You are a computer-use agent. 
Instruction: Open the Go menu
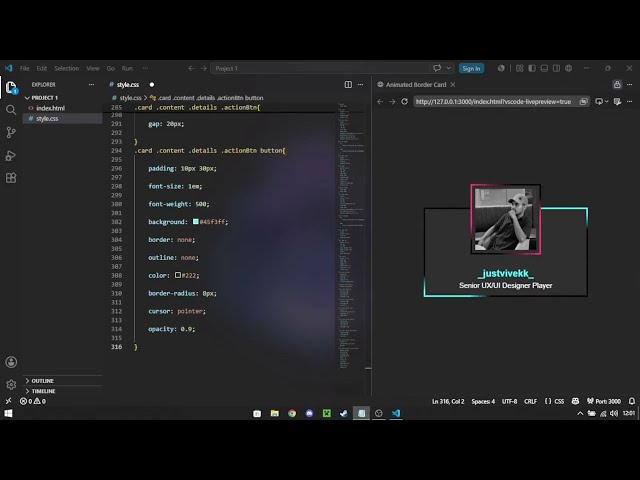click(x=111, y=68)
